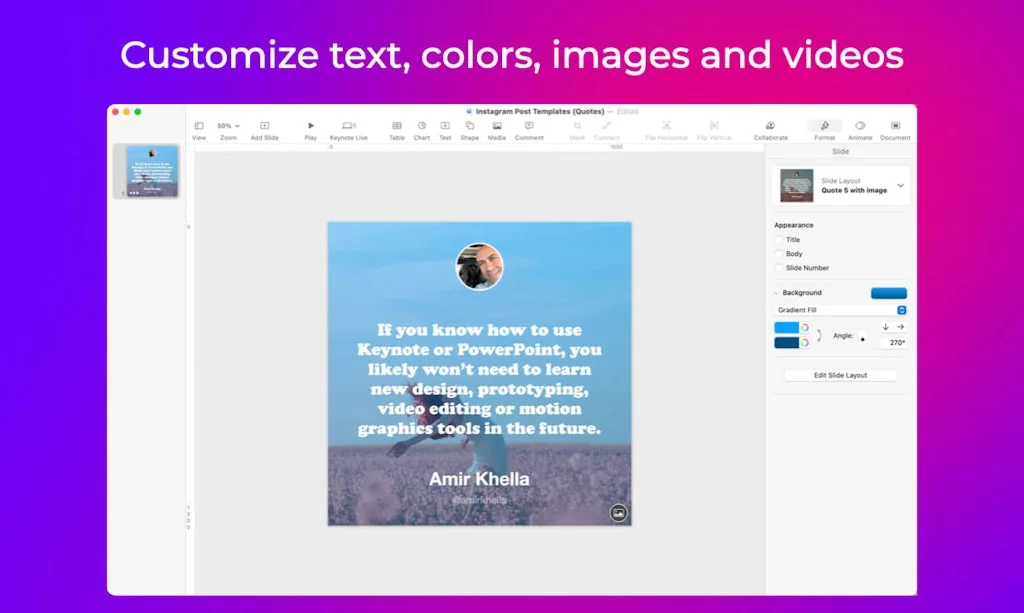Enable the Title checkbox in Appearance

click(778, 239)
